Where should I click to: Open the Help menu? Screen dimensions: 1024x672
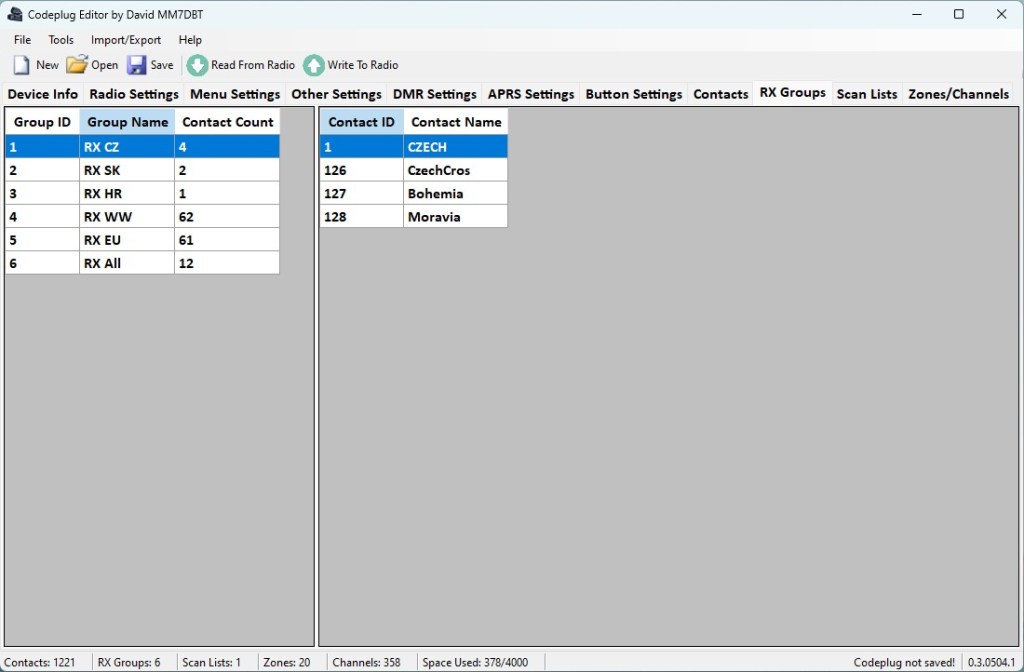click(190, 40)
